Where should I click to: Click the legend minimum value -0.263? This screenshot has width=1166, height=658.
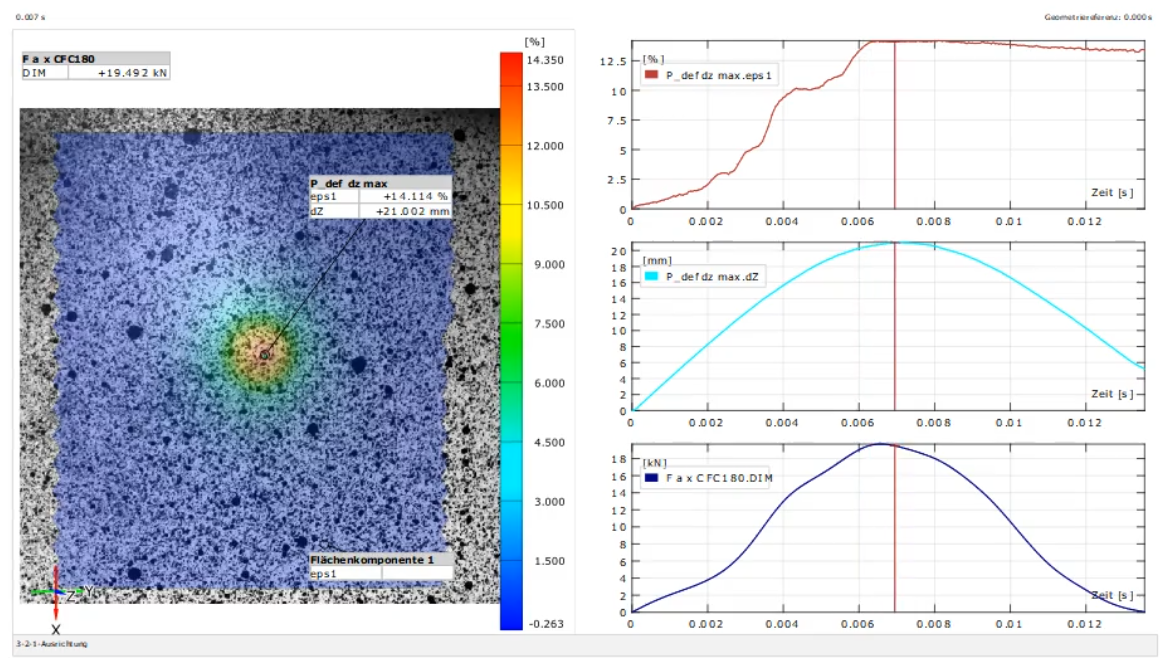click(547, 624)
